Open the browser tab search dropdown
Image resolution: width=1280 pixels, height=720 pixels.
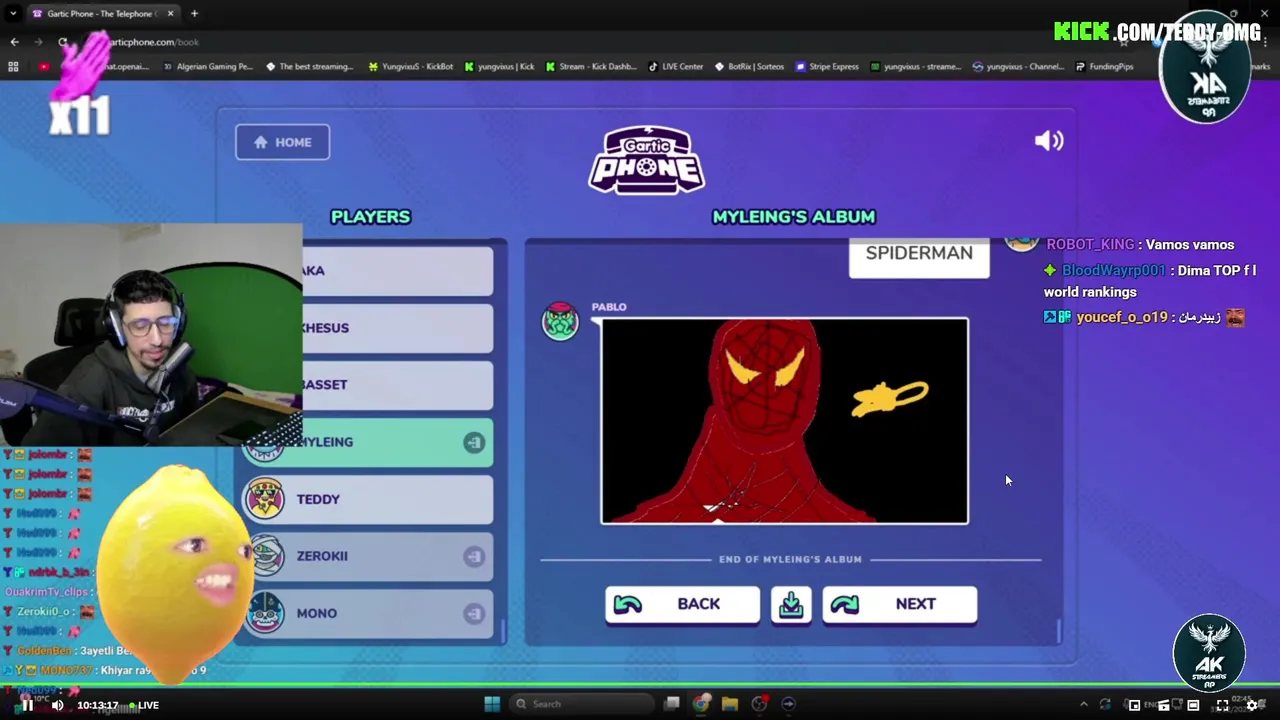click(x=13, y=14)
